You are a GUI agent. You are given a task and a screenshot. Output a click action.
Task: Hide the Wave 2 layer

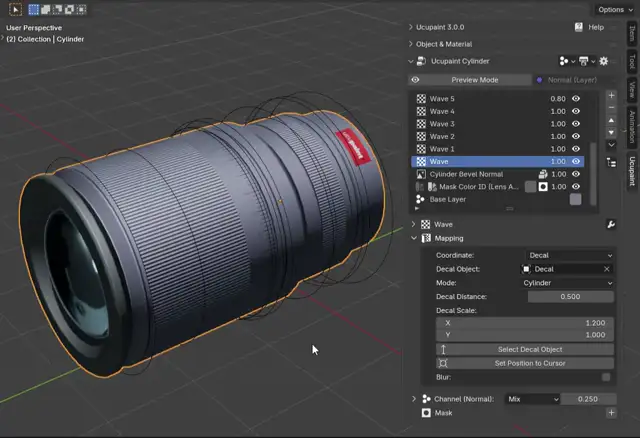pos(576,136)
